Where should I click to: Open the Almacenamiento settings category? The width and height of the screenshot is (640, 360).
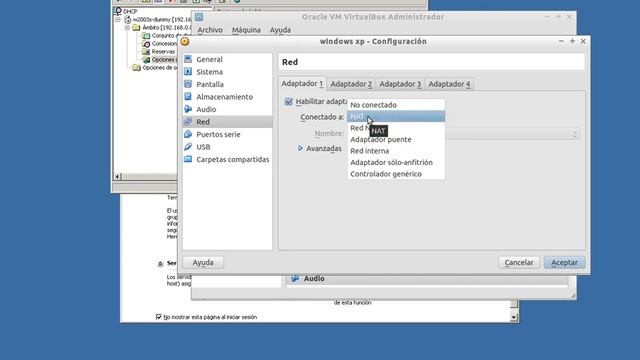(x=227, y=97)
